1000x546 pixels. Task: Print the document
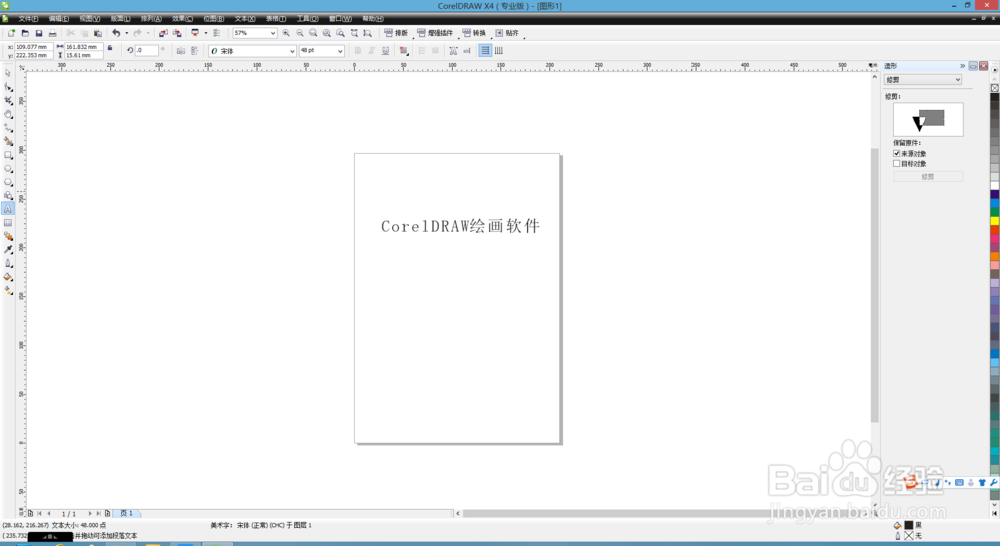coord(52,33)
